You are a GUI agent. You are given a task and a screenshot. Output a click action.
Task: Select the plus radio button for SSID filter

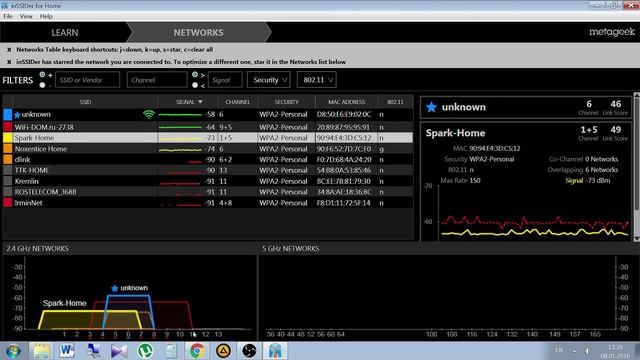(x=42, y=75)
